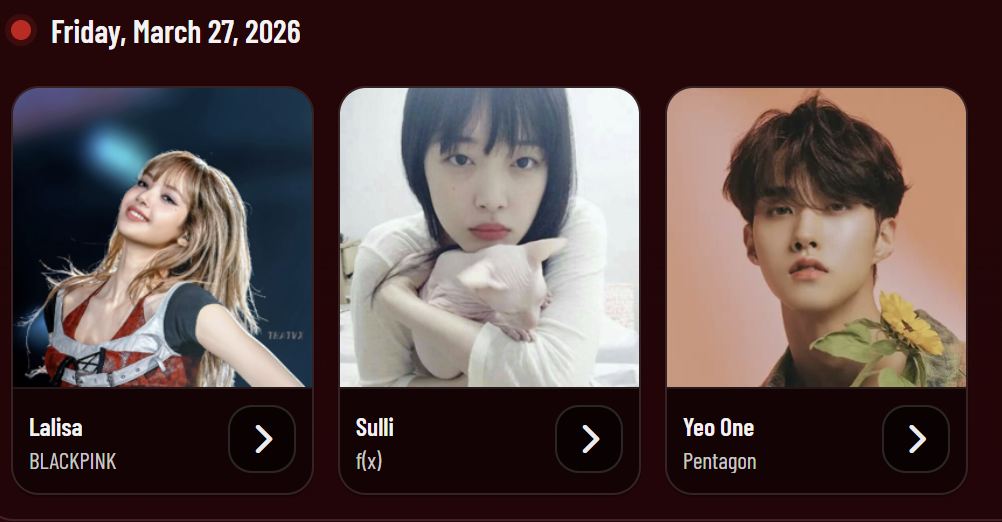Click the name Lalisa
Image resolution: width=1002 pixels, height=522 pixels.
pos(56,427)
